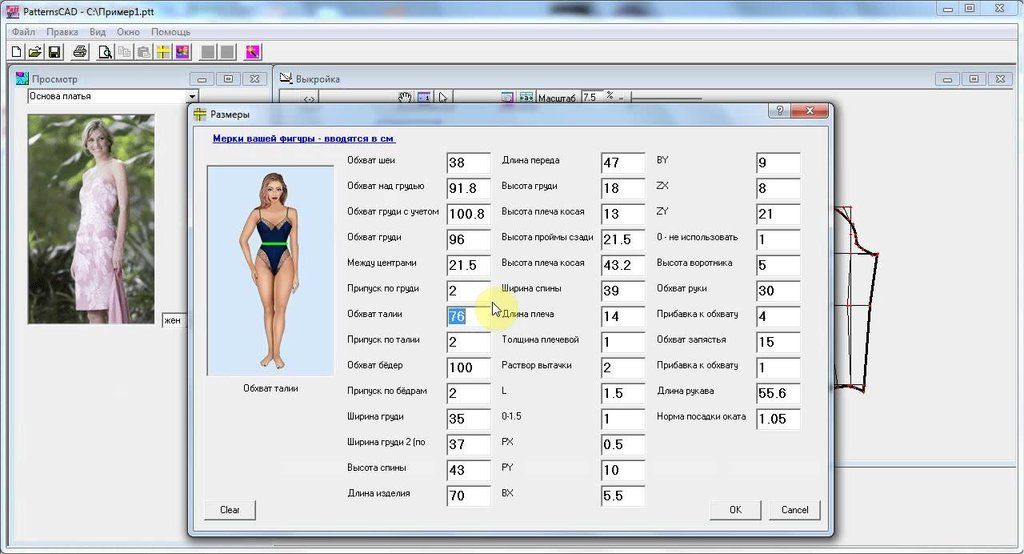The width and height of the screenshot is (1024, 554).
Task: Click the purple 1:1 scale icon in Выкройка toolbar
Action: tap(424, 97)
